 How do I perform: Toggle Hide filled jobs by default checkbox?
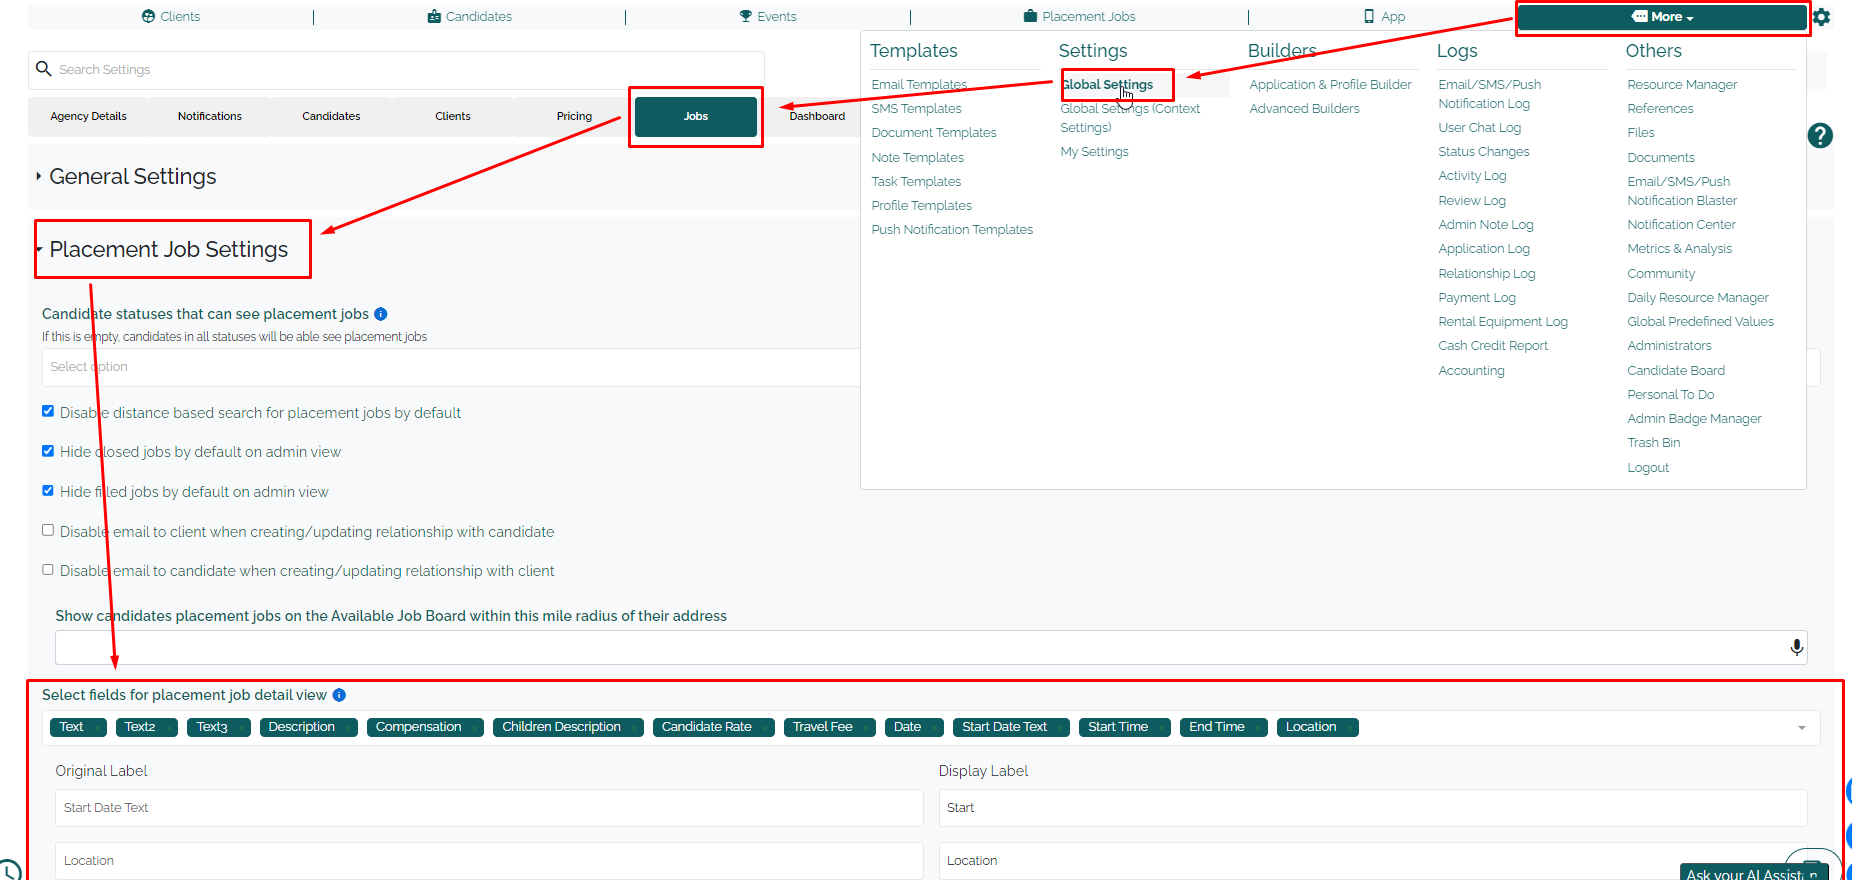pyautogui.click(x=48, y=491)
